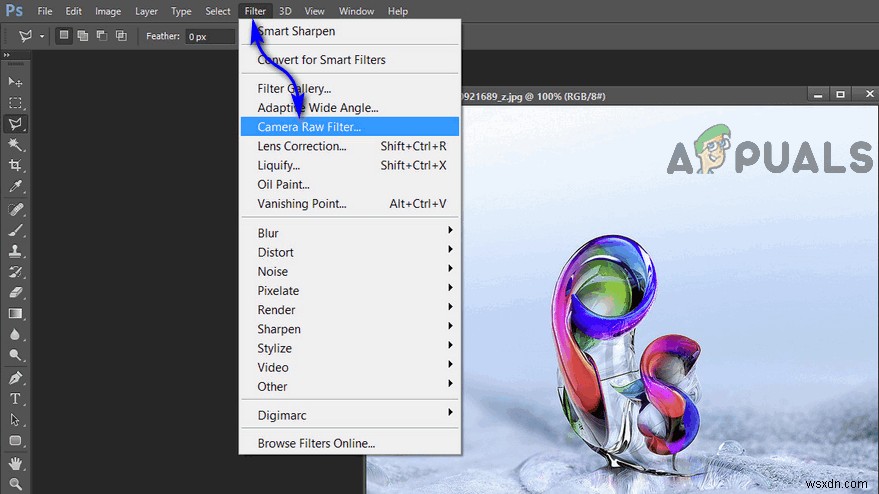Viewport: 879px width, 494px height.
Task: Close the Filter menu
Action: click(255, 11)
